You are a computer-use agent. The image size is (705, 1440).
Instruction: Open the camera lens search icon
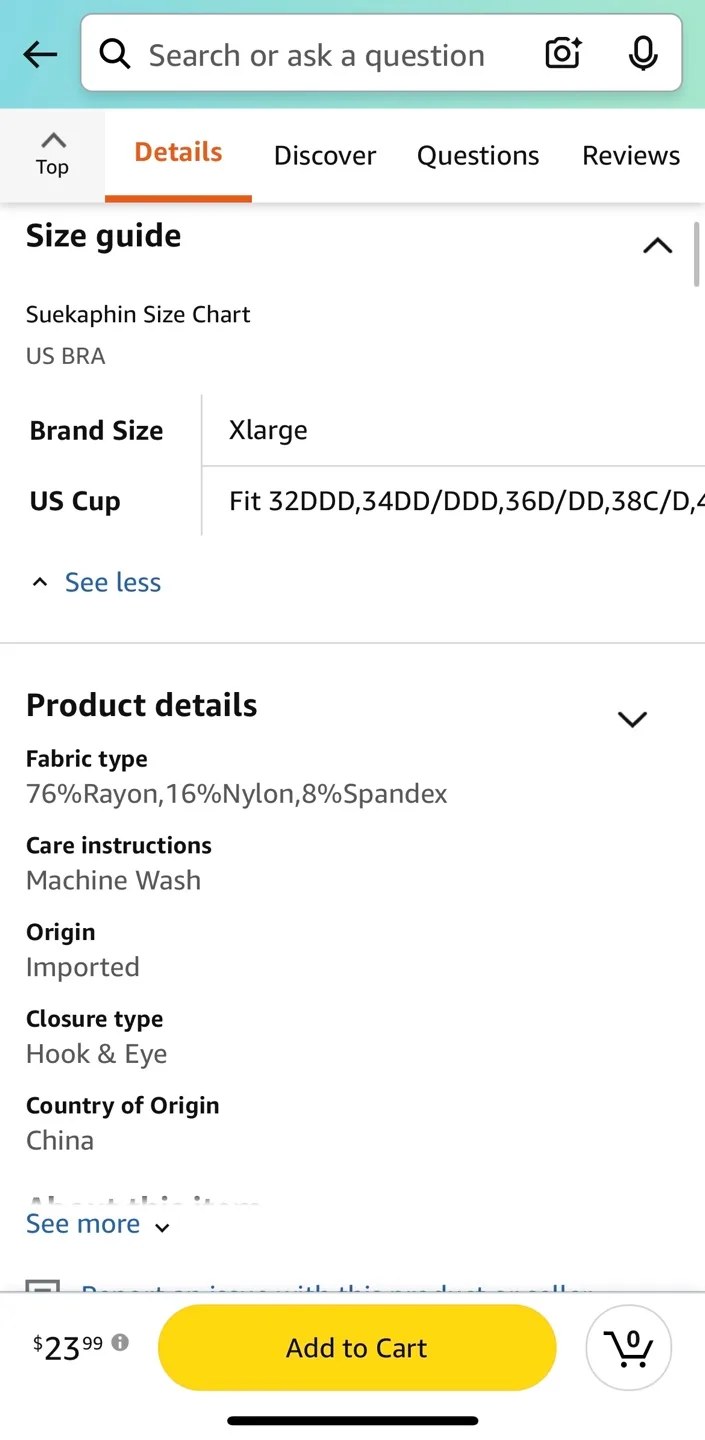tap(563, 54)
